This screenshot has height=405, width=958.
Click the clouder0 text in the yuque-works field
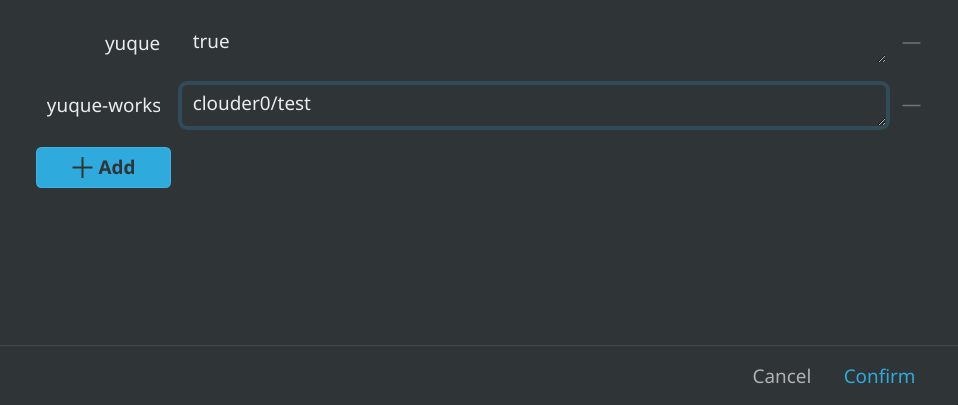point(230,103)
